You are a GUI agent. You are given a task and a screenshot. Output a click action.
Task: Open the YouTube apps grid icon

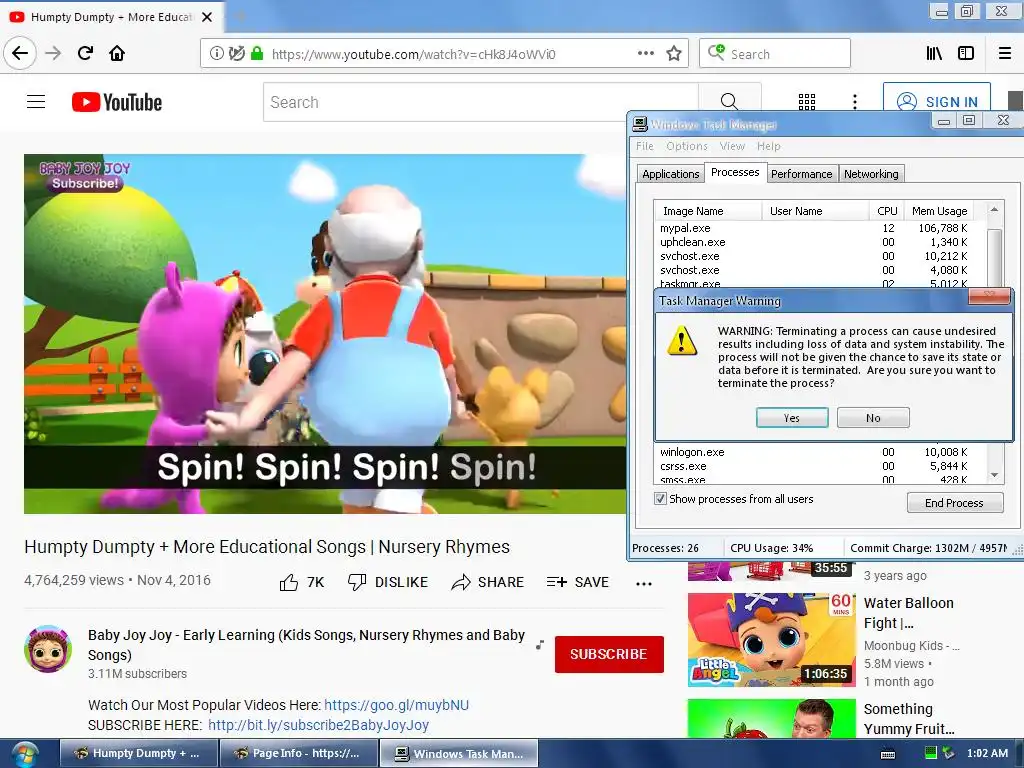coord(807,102)
